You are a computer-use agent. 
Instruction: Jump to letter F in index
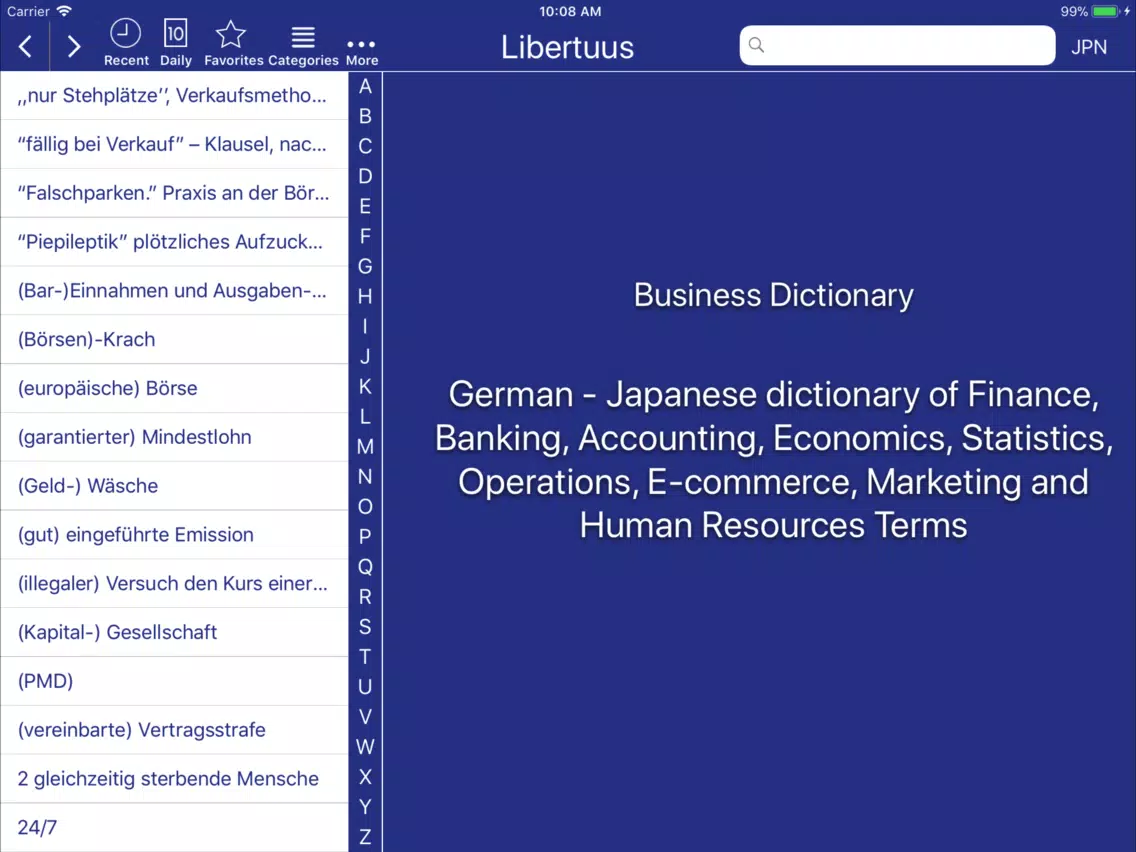pyautogui.click(x=365, y=236)
